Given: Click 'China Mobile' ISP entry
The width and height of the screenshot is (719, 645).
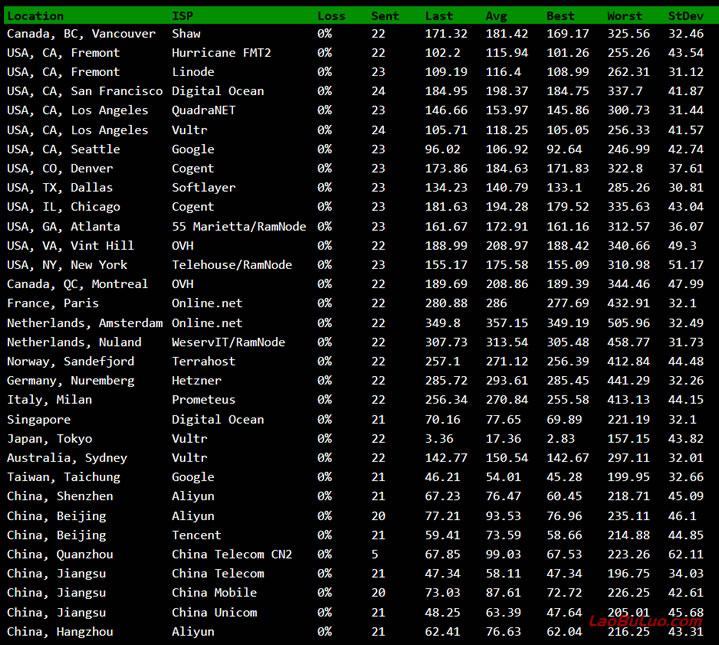Looking at the screenshot, I should [x=214, y=593].
